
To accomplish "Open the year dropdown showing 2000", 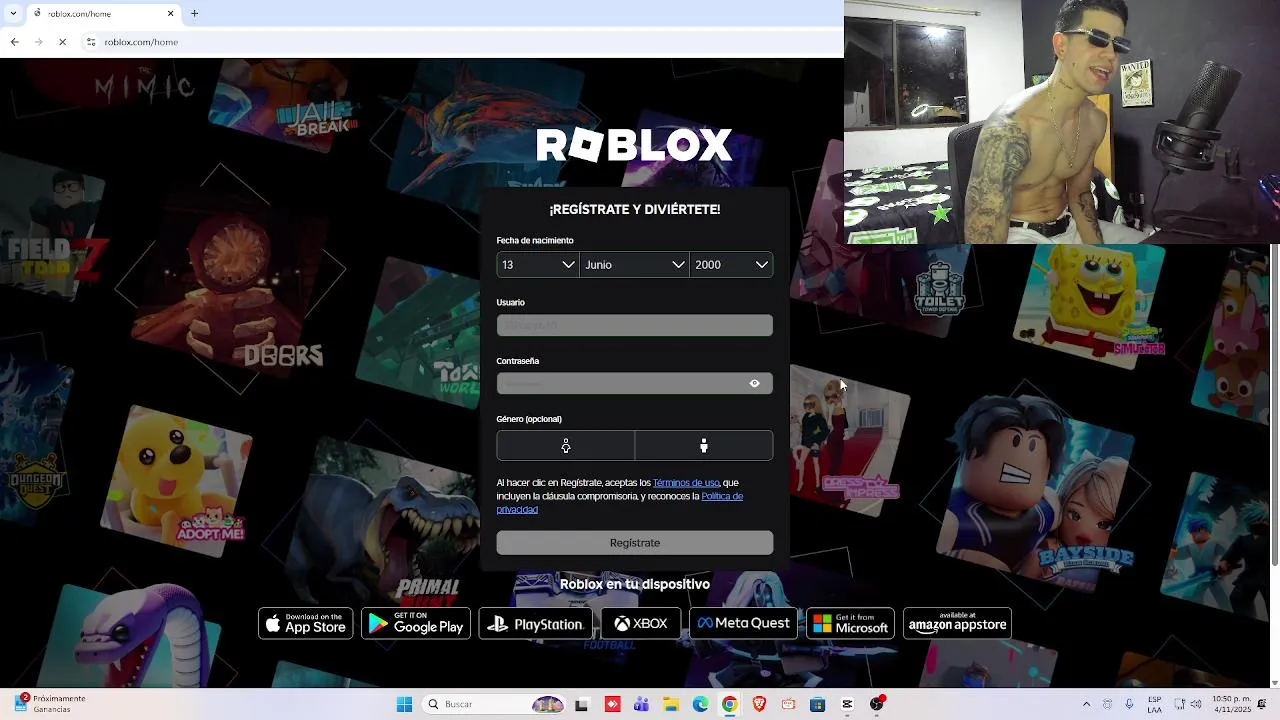I will tap(731, 265).
